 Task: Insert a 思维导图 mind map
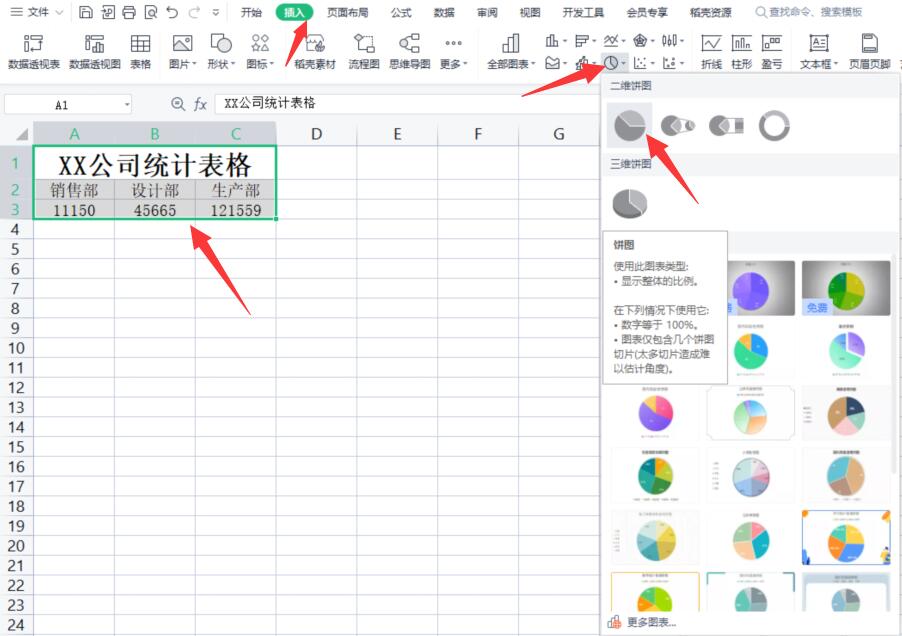[x=410, y=52]
